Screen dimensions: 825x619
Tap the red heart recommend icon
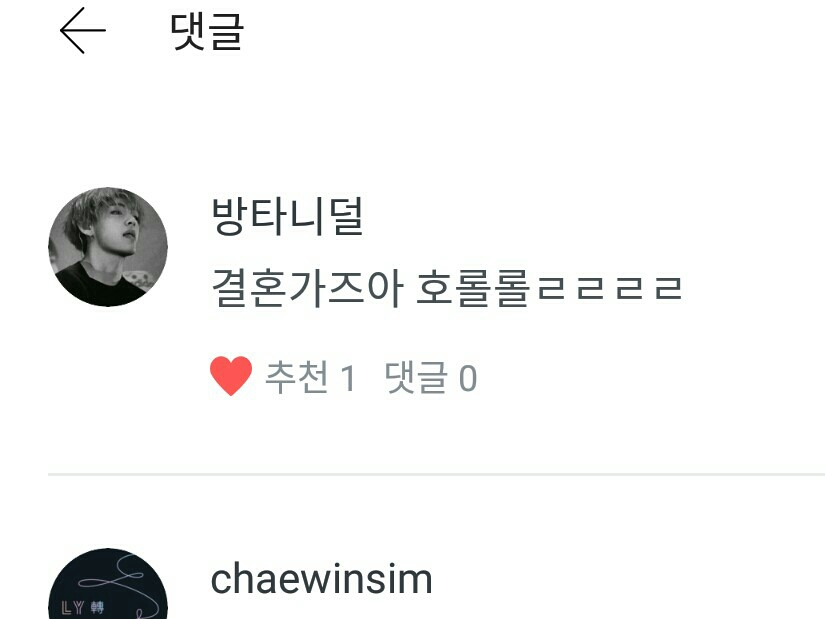231,376
